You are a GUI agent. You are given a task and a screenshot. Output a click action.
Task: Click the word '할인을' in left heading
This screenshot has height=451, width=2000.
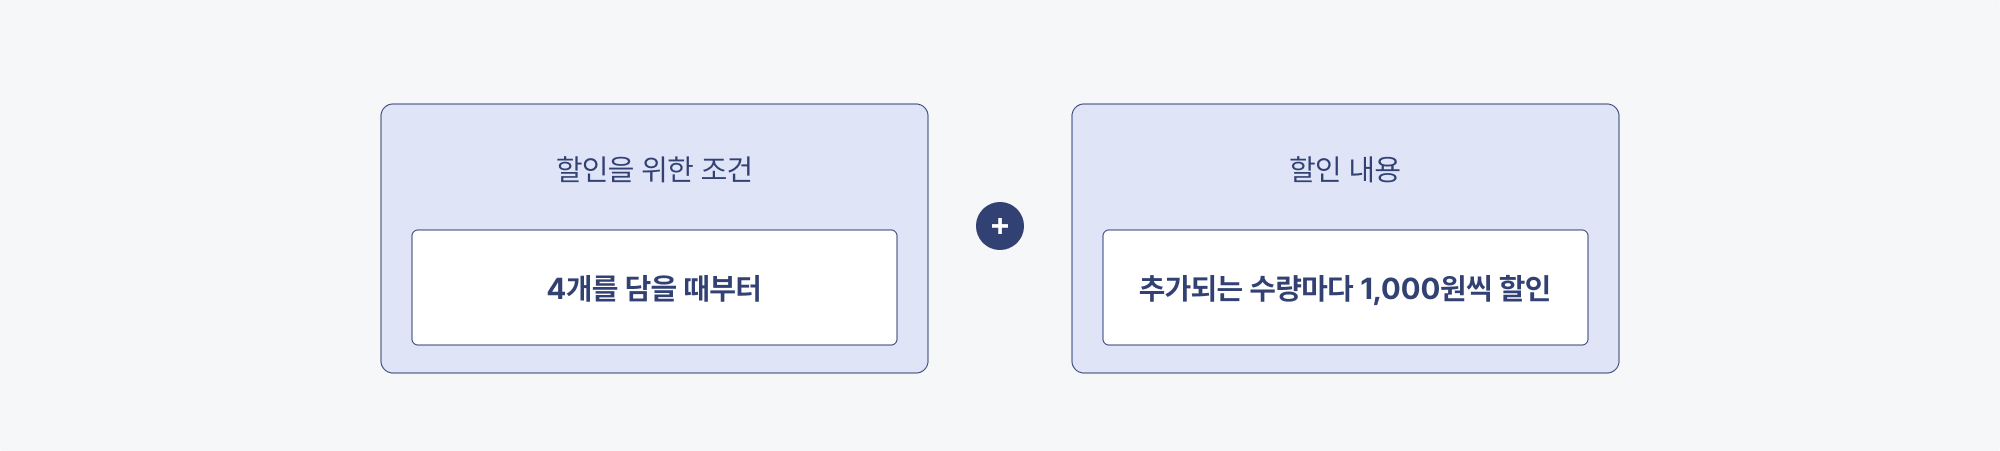(x=595, y=169)
